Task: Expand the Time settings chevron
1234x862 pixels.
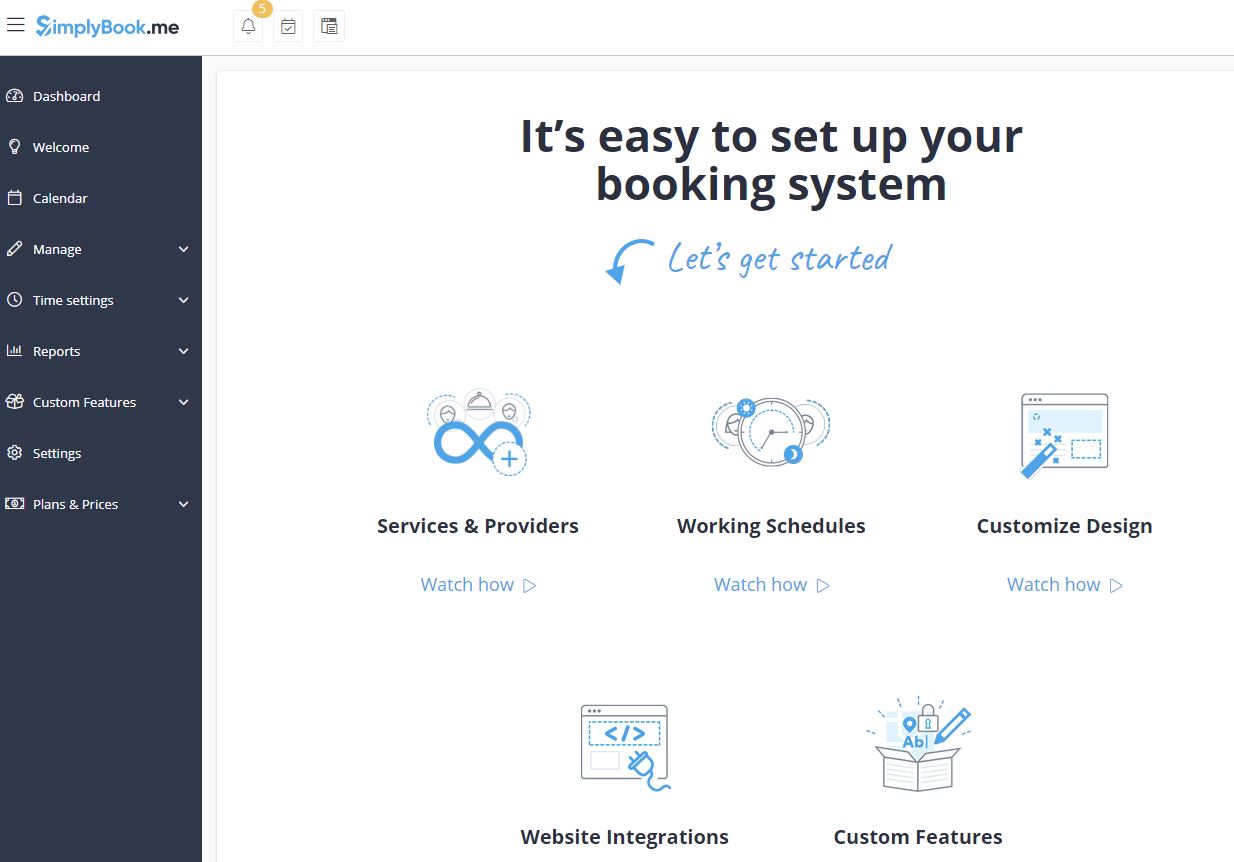Action: (x=183, y=300)
